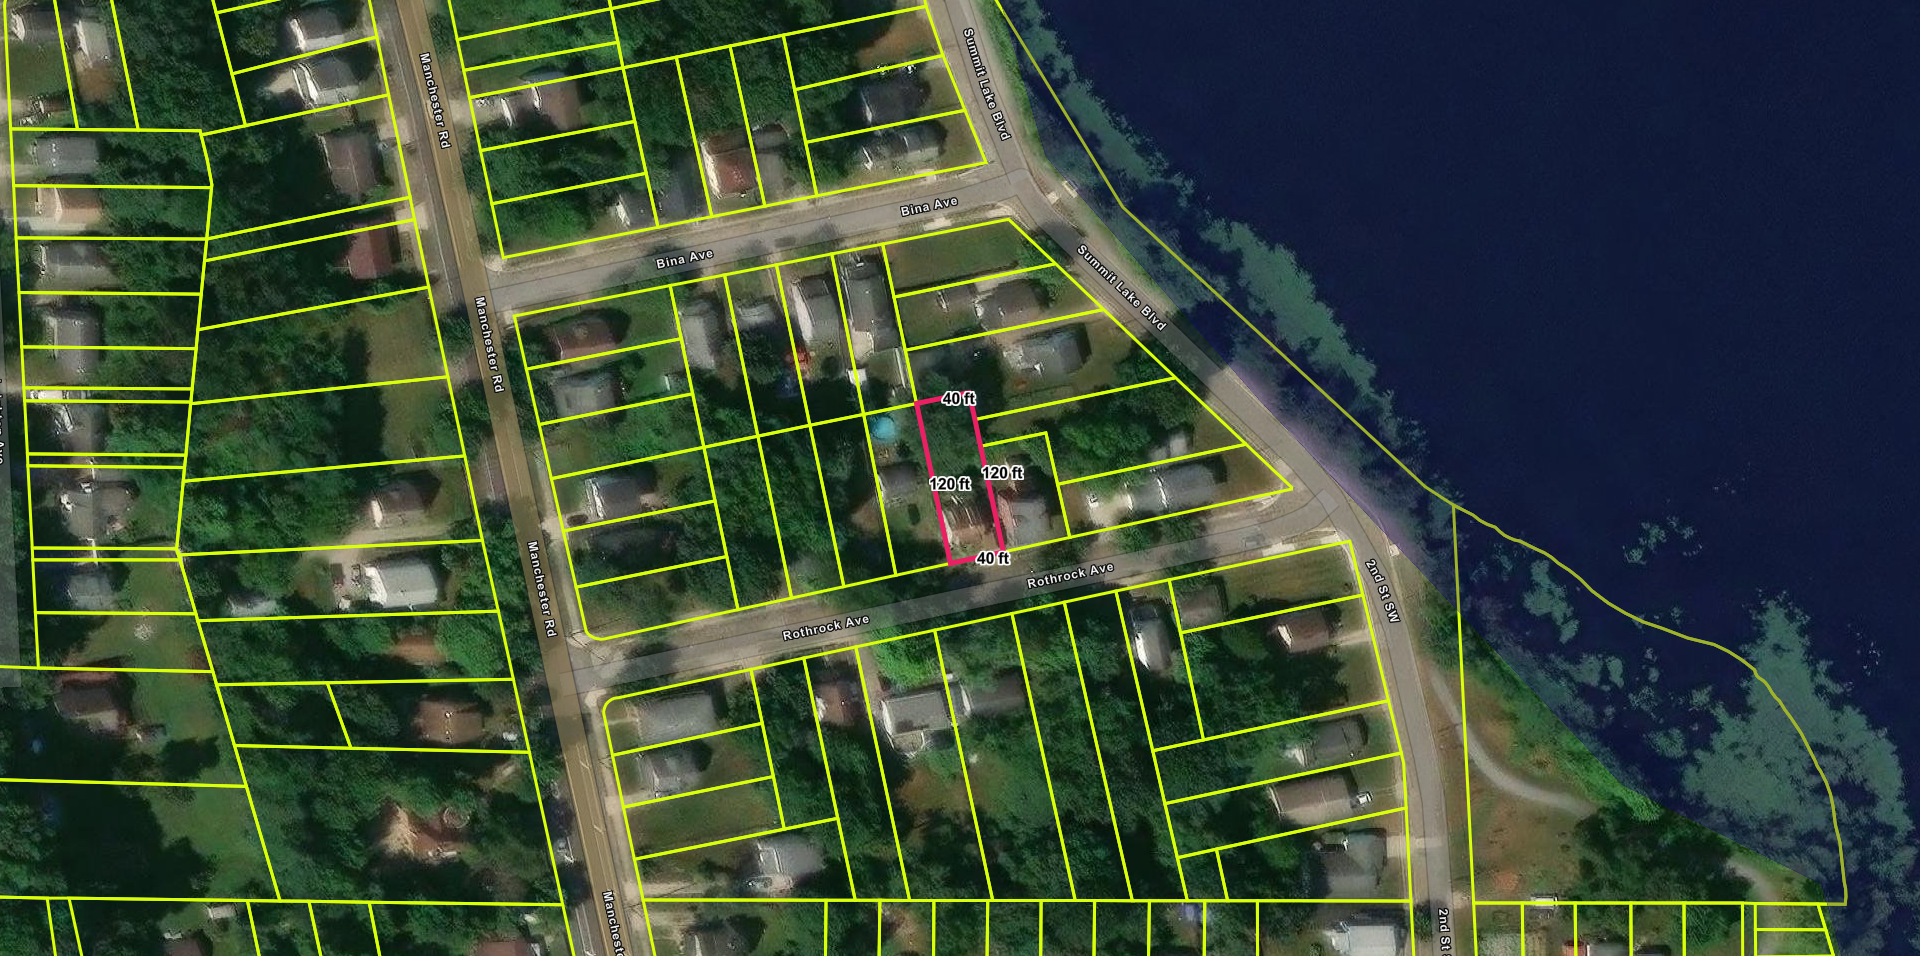Click the western Bina Ave street label
The width and height of the screenshot is (1920, 956).
685,259
